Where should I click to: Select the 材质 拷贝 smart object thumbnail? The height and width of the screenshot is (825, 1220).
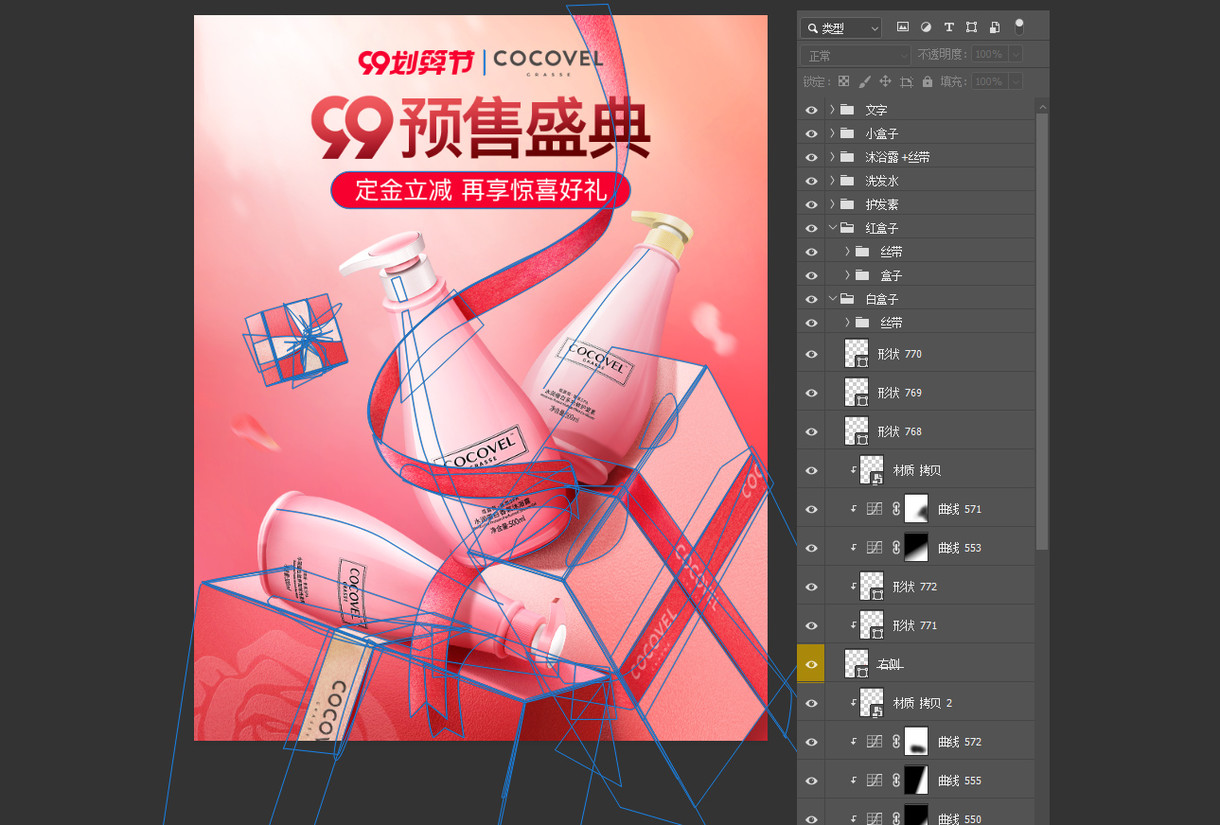point(872,470)
